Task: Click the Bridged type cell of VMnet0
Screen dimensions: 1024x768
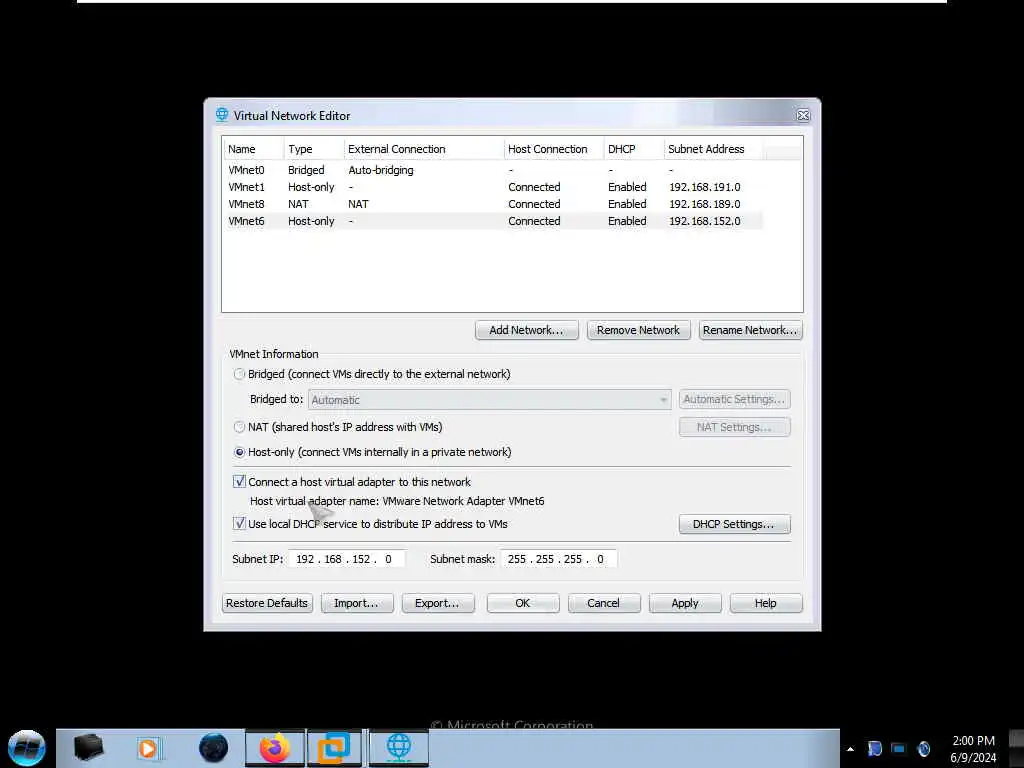Action: (x=306, y=170)
